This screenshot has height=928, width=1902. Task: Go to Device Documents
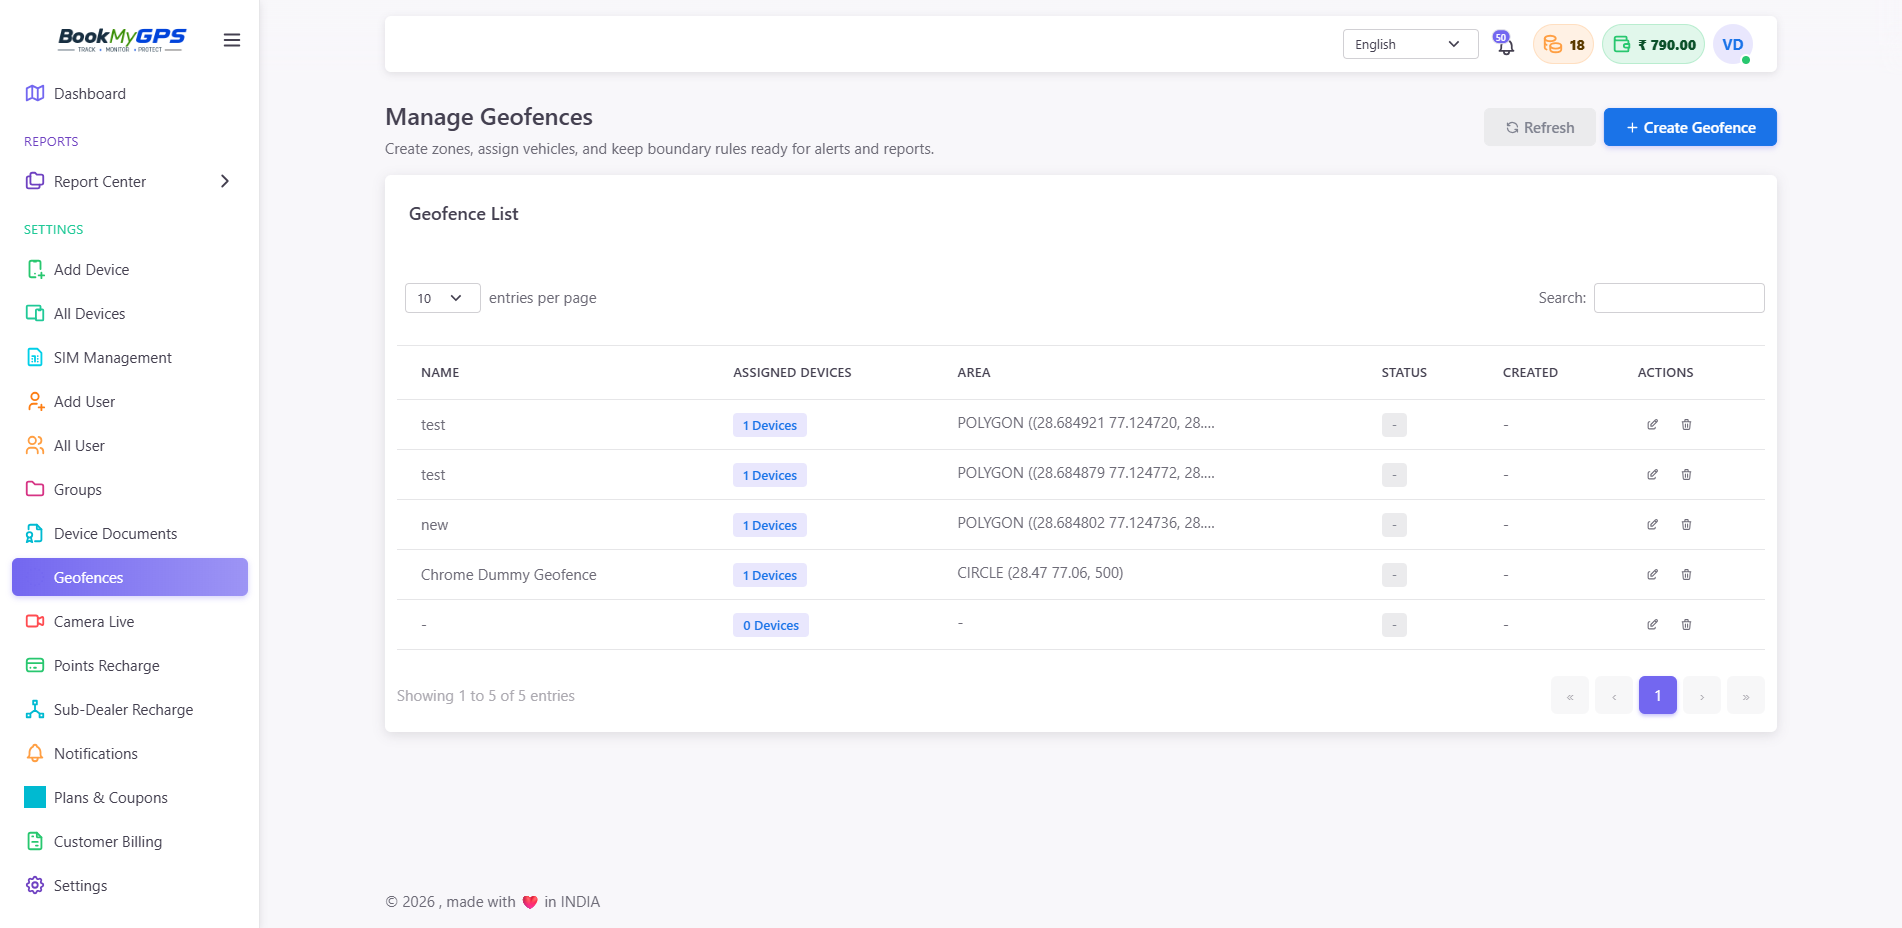pos(130,534)
